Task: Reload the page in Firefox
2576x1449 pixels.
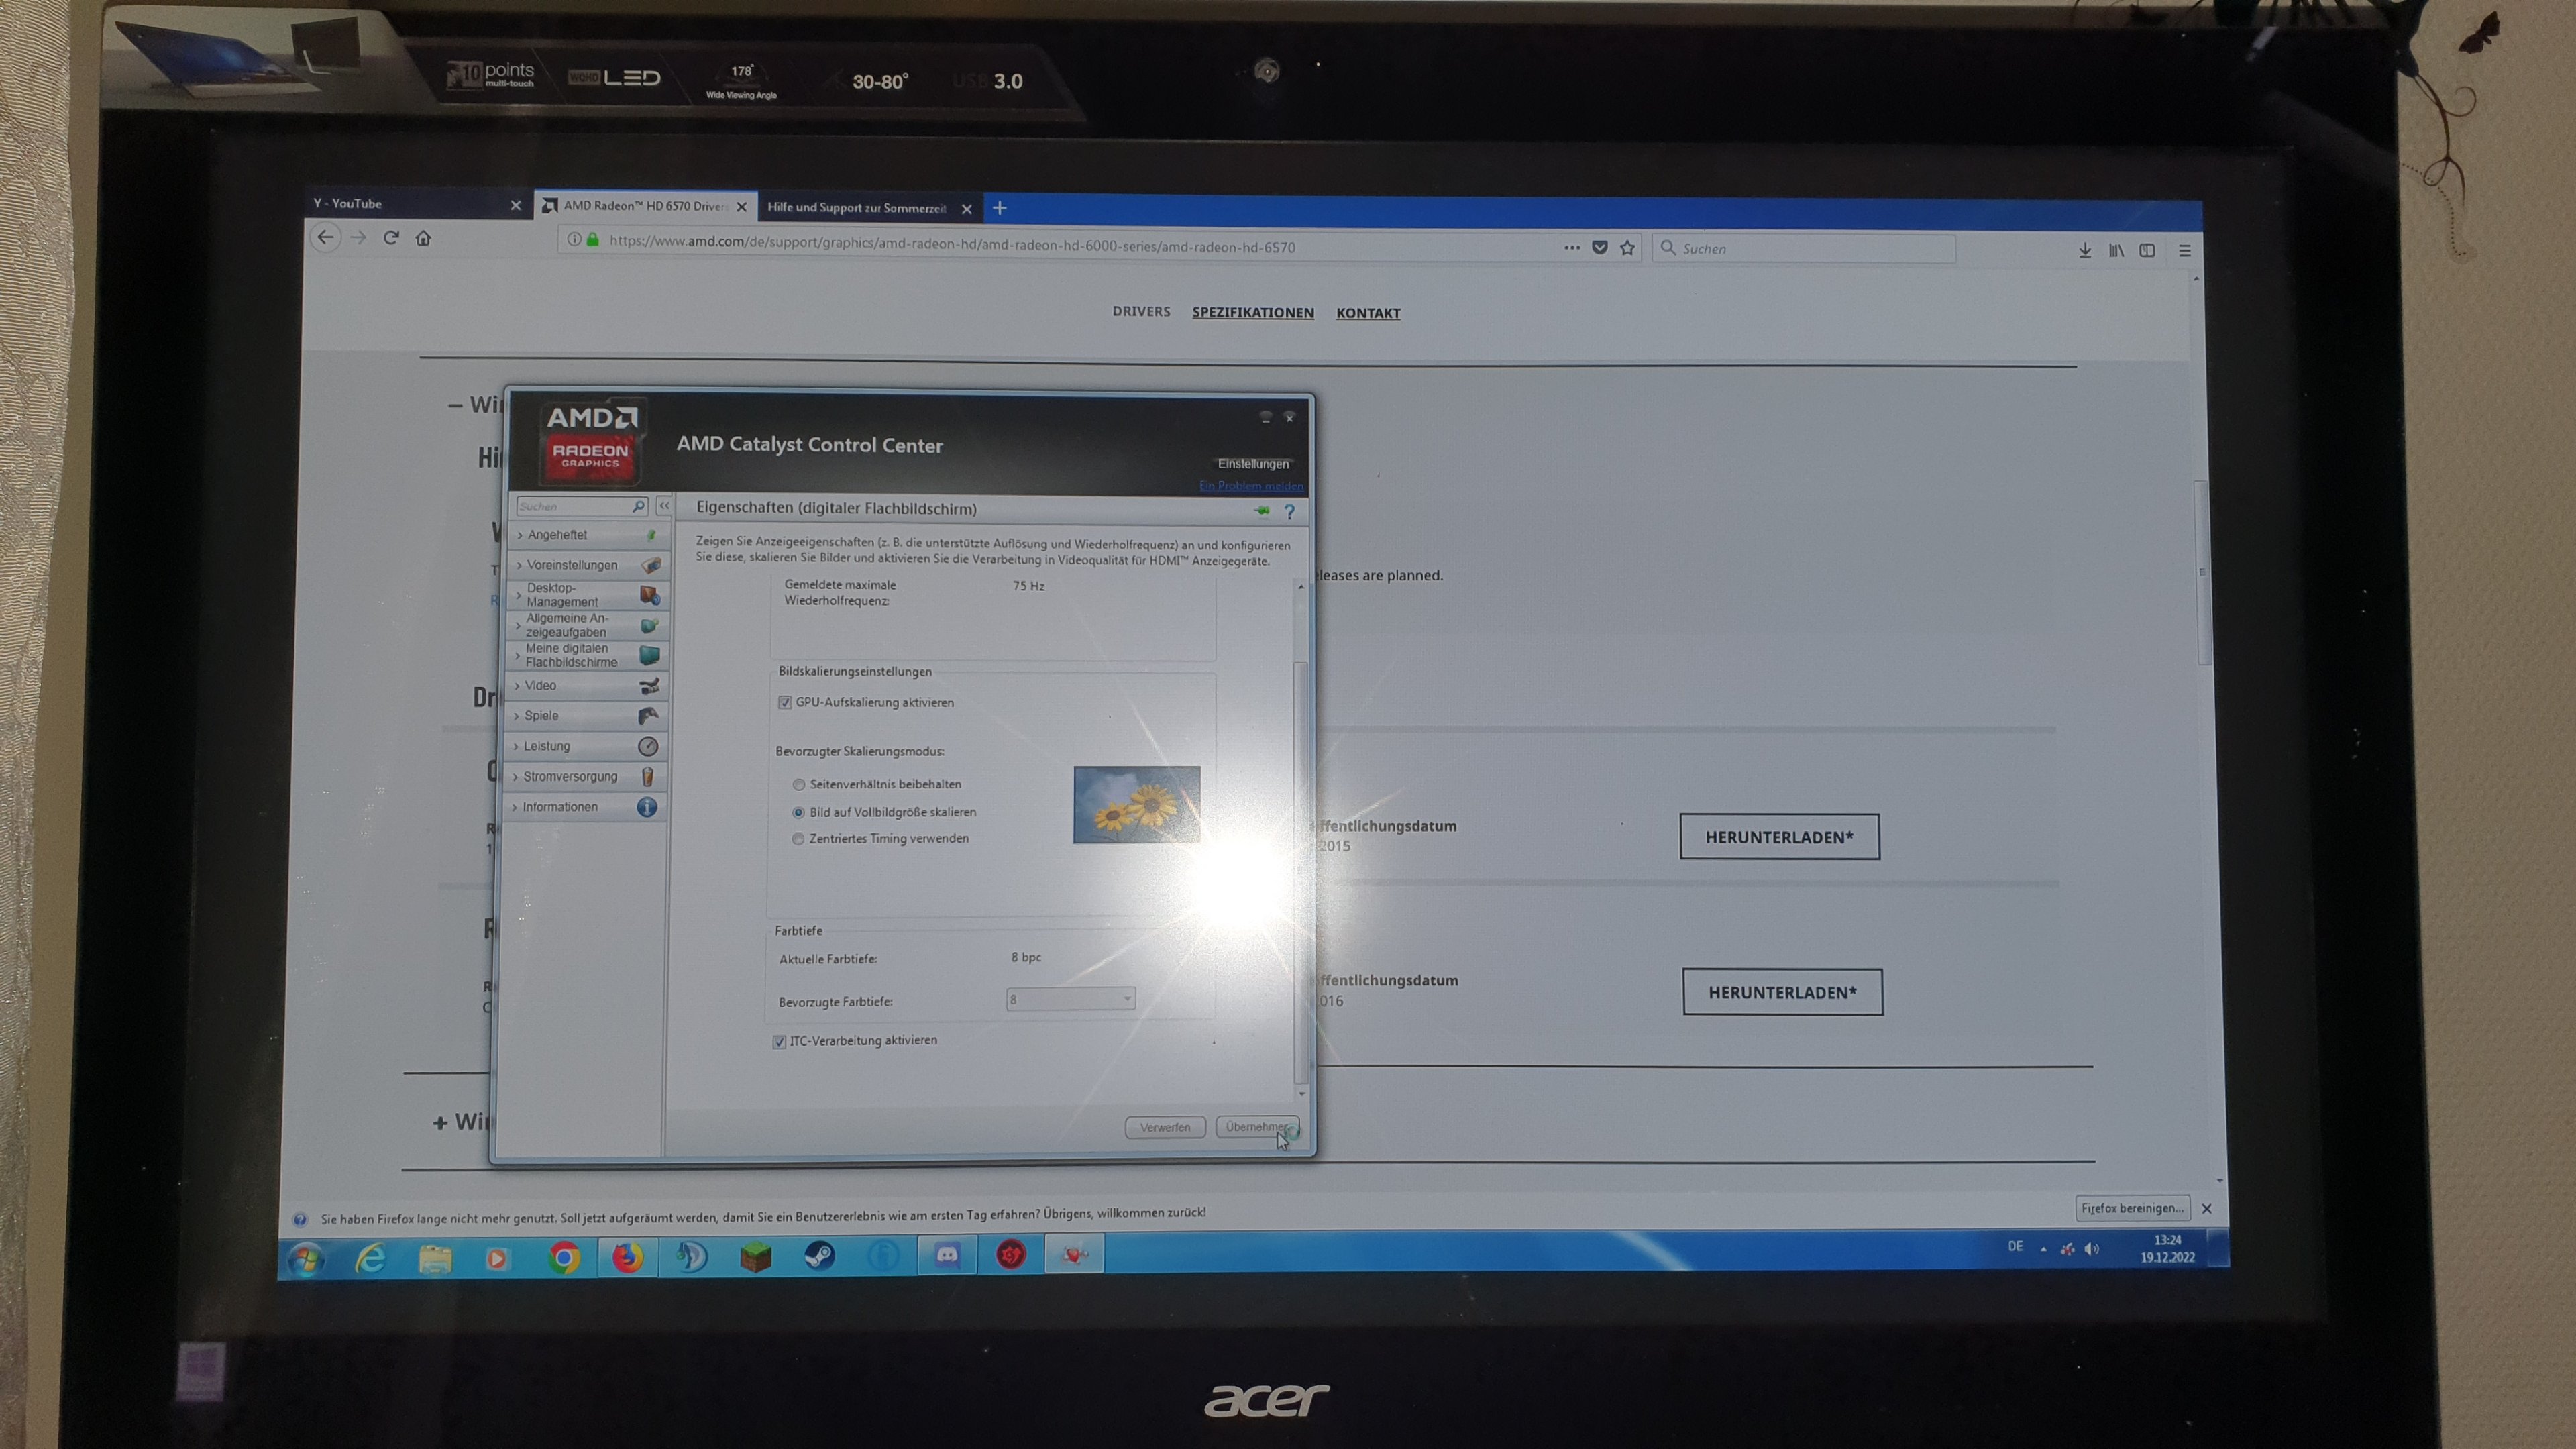Action: [x=391, y=238]
